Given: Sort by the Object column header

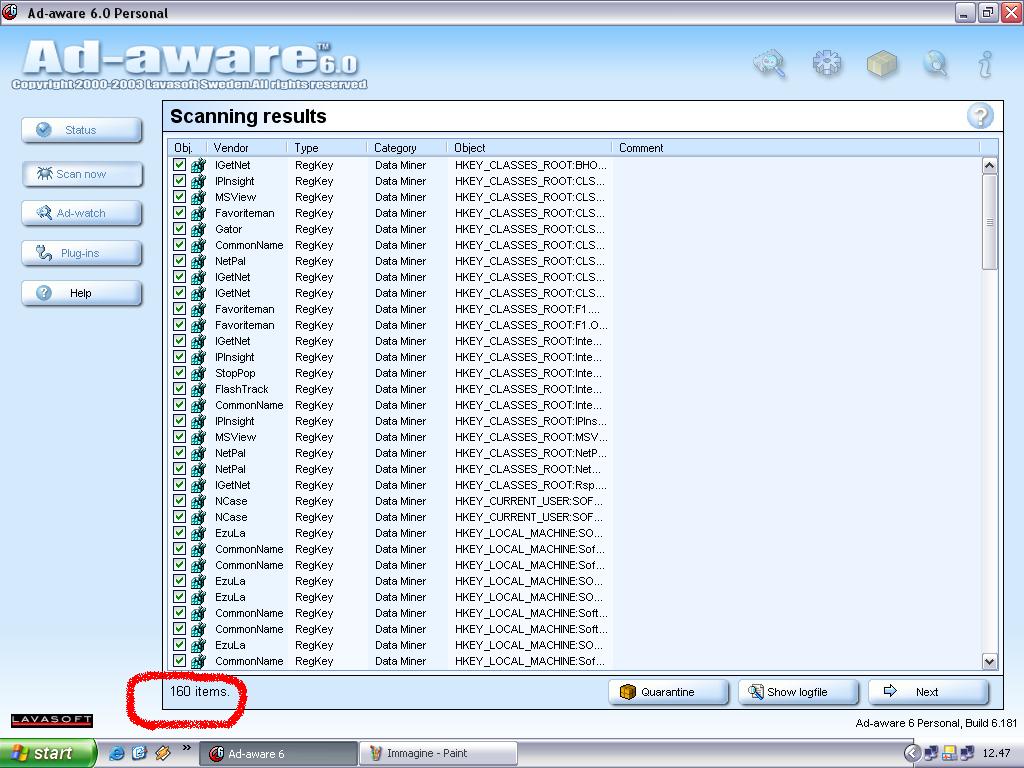Looking at the screenshot, I should click(530, 148).
